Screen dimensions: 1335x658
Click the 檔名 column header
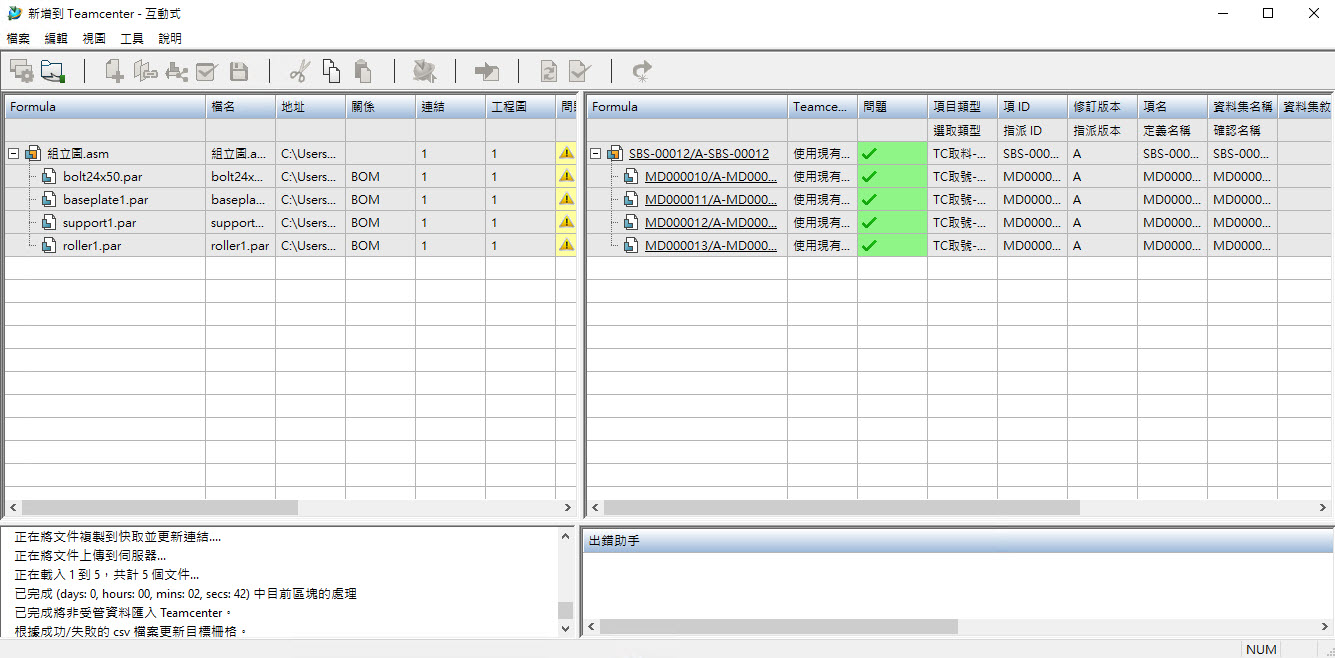tap(241, 107)
